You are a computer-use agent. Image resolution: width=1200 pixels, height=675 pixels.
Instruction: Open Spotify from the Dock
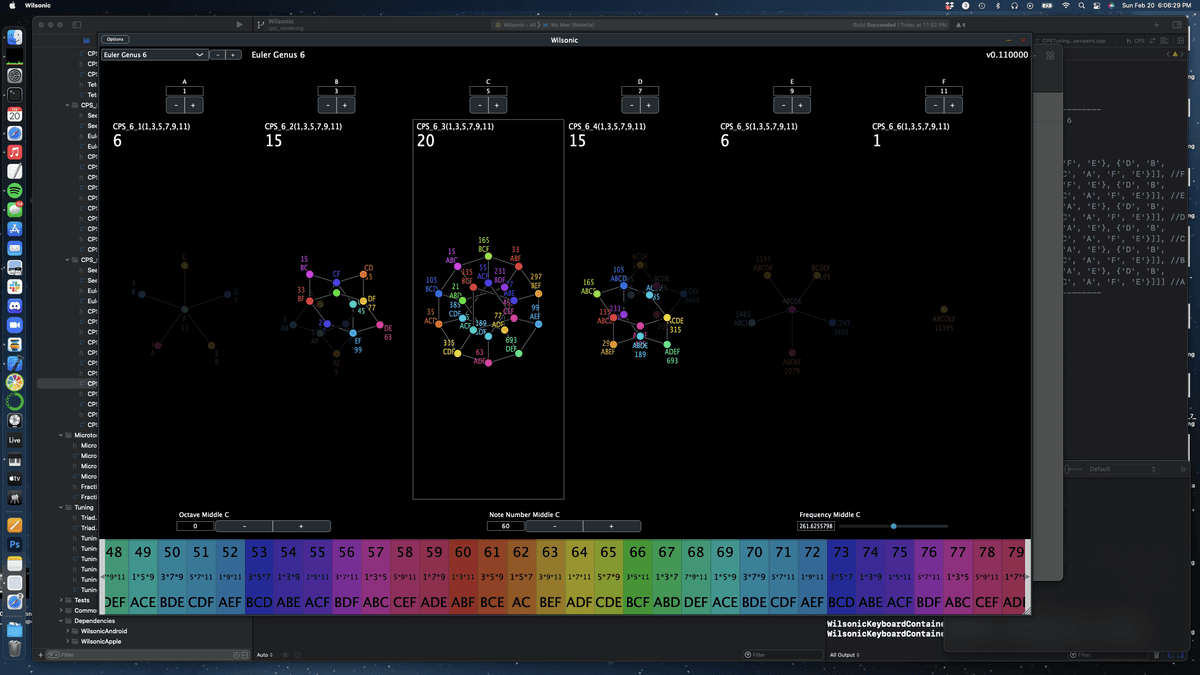15,190
